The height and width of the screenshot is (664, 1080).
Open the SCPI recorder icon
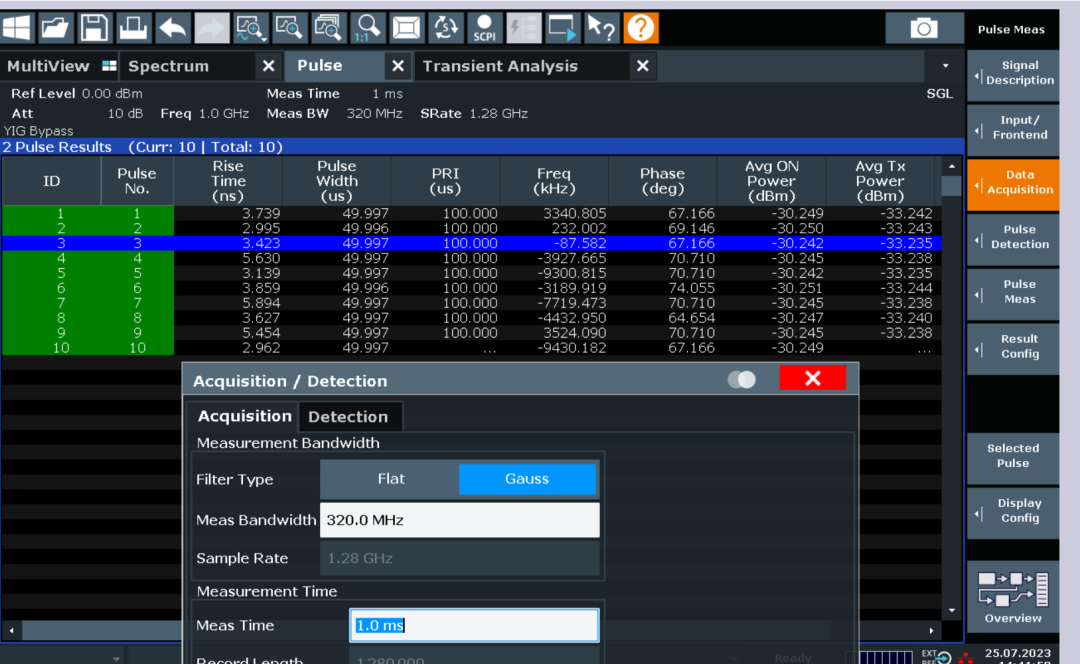[484, 28]
